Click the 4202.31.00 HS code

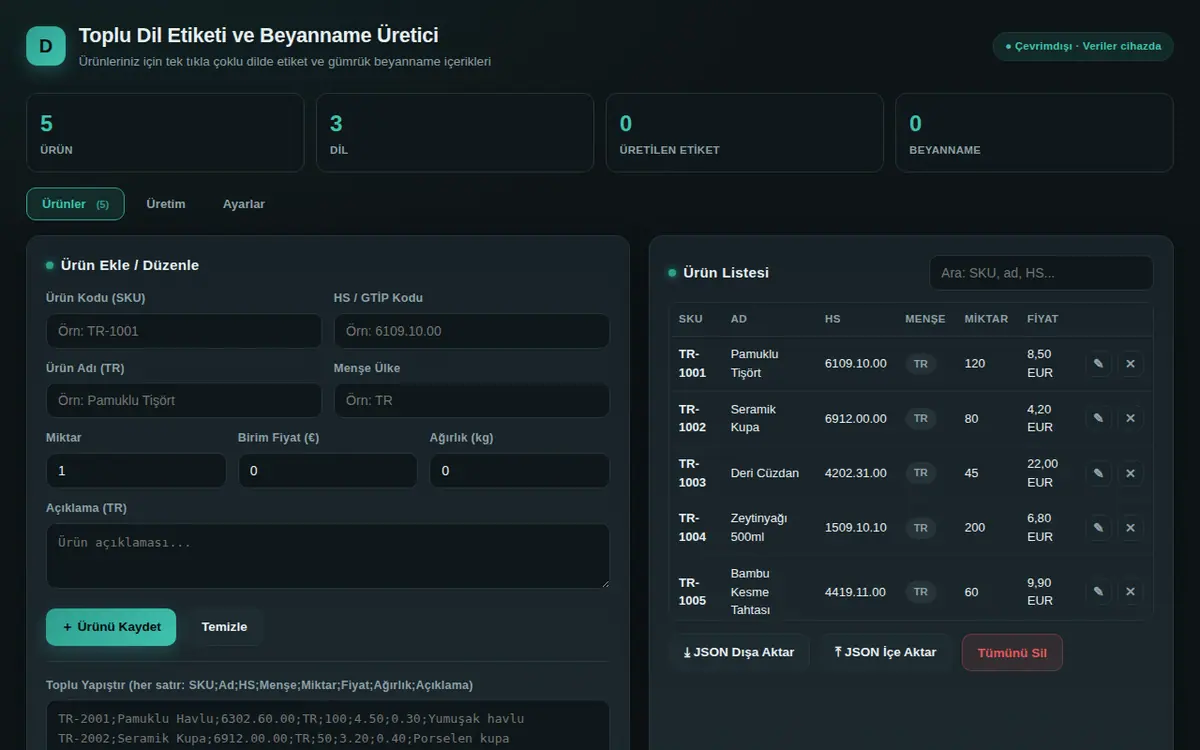tap(856, 473)
